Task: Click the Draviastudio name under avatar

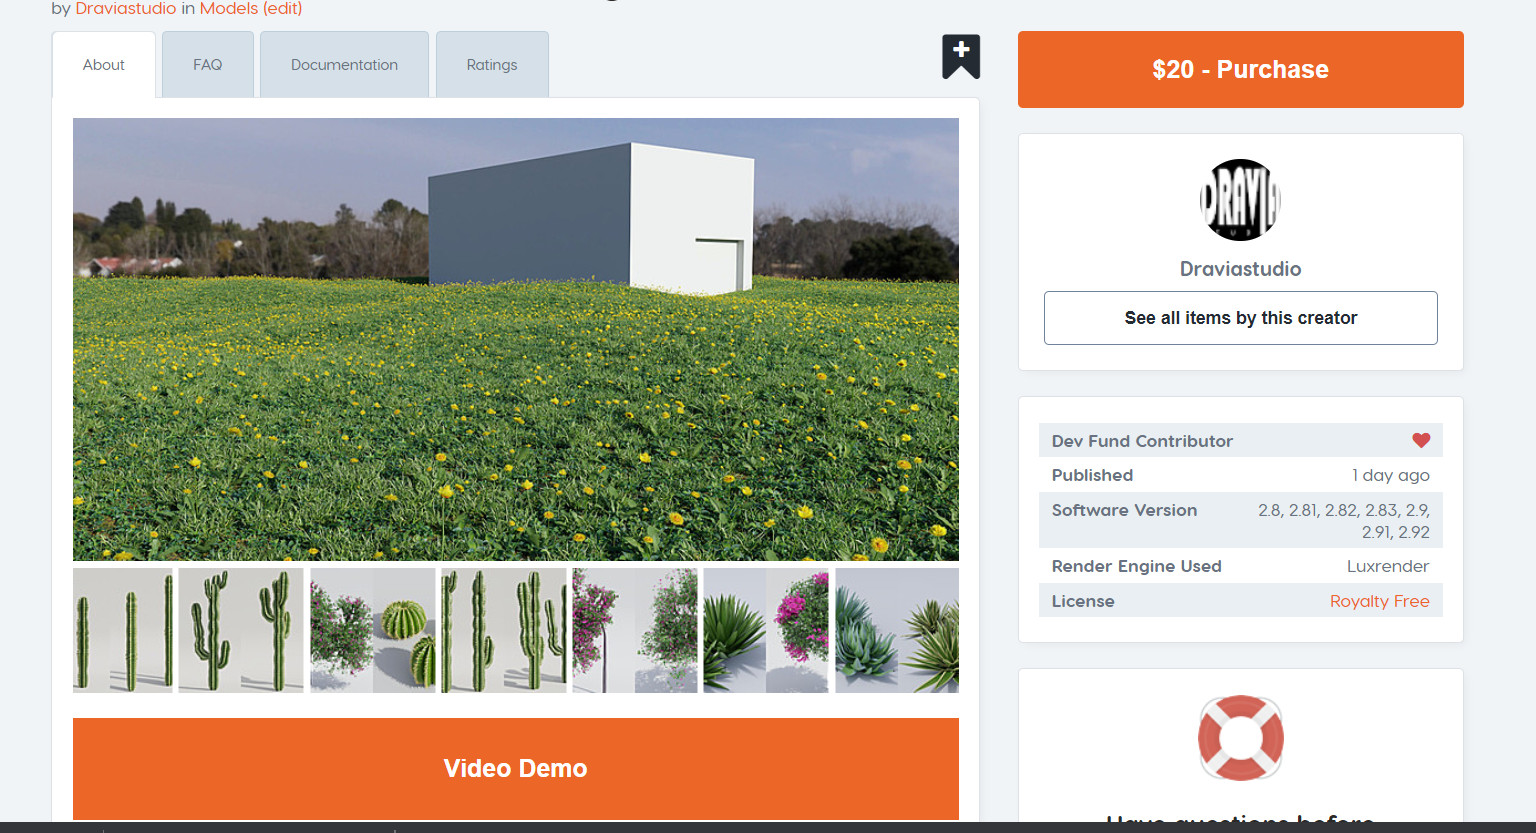Action: [1240, 269]
